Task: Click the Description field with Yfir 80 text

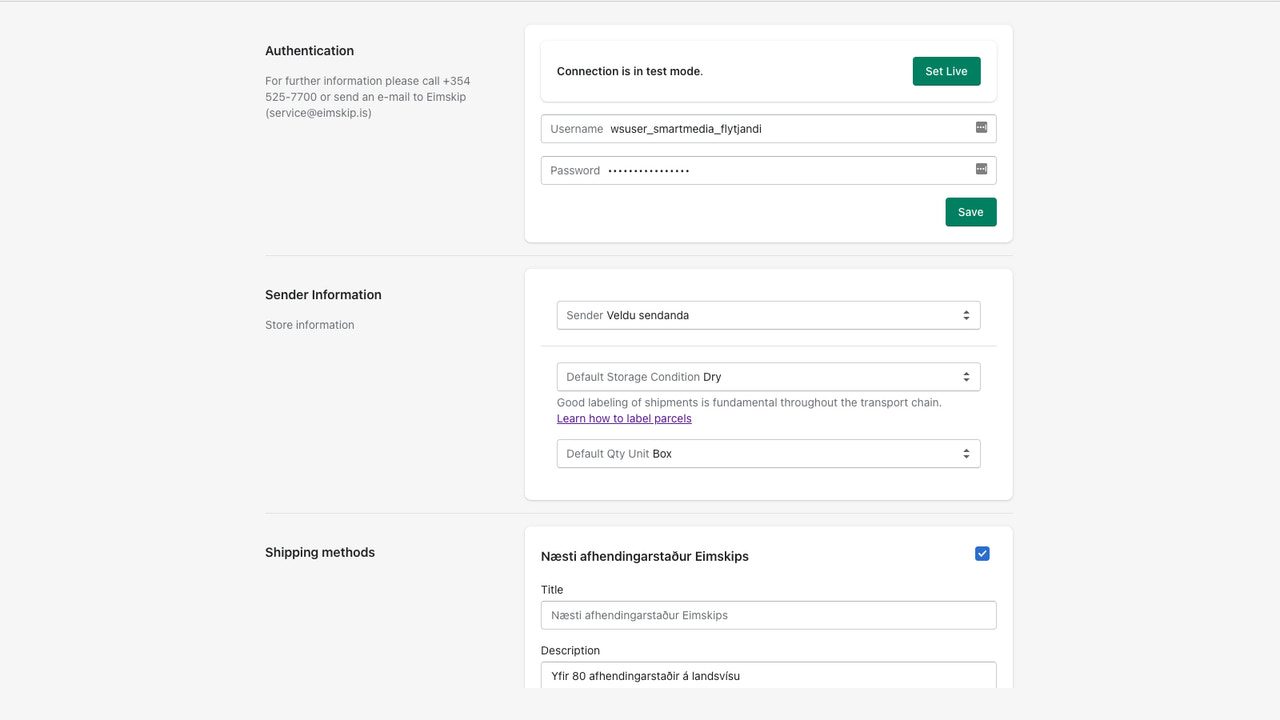Action: click(768, 675)
